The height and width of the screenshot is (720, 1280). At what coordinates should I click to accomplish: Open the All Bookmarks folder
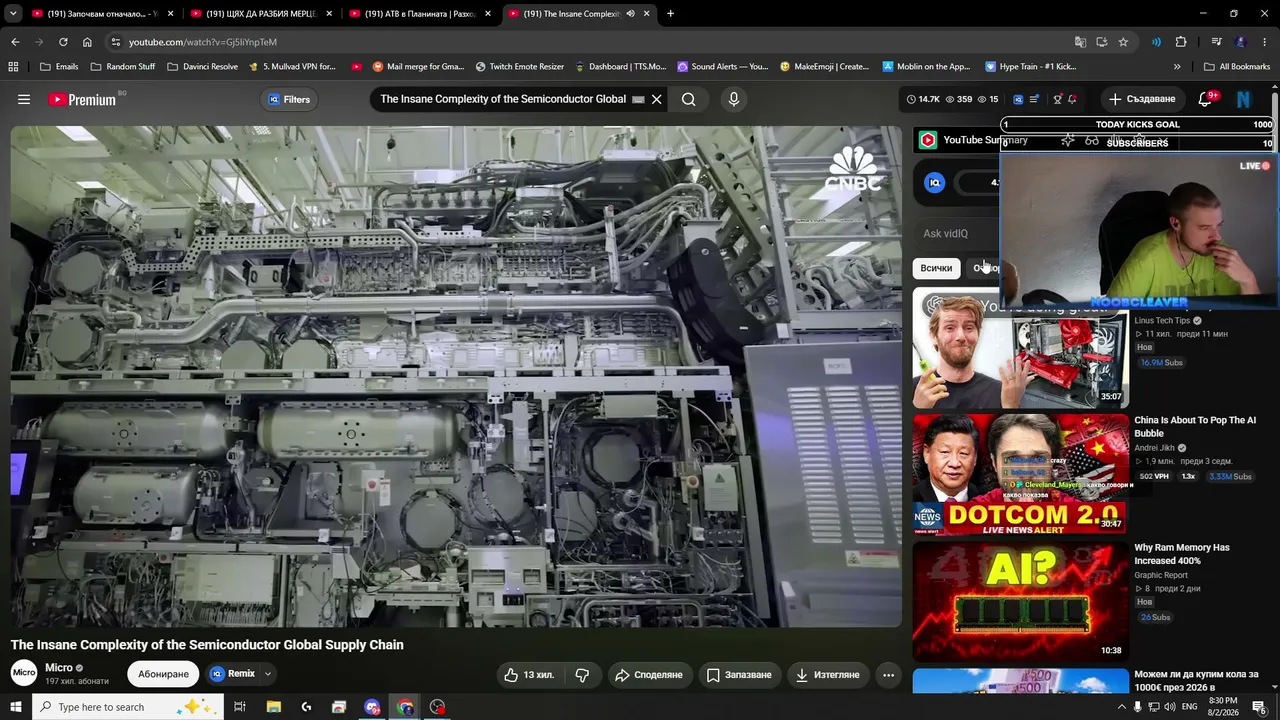(1237, 67)
